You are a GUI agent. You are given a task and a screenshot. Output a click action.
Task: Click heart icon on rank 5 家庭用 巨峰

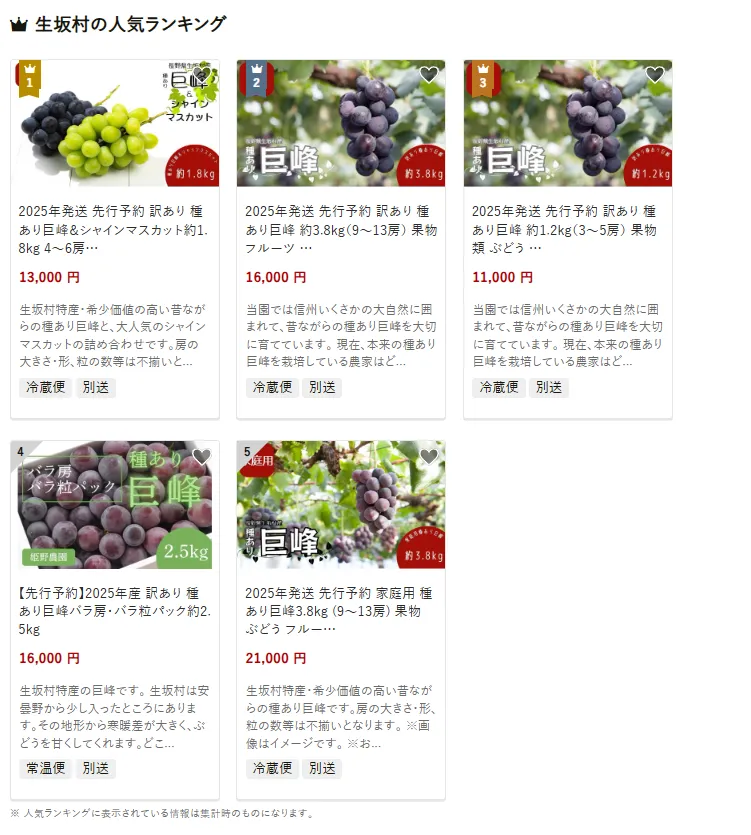tap(429, 456)
